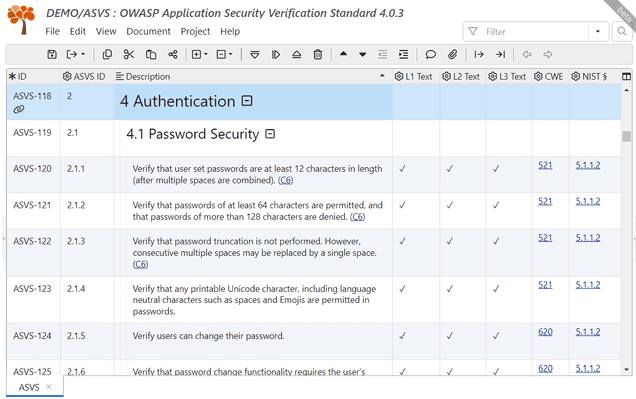This screenshot has height=399, width=636.
Task: Click the increase indent icon
Action: click(404, 54)
